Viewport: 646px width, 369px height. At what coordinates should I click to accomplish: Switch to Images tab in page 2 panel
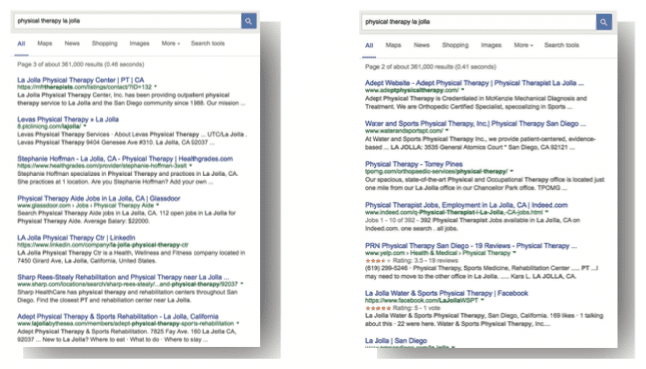[491, 45]
